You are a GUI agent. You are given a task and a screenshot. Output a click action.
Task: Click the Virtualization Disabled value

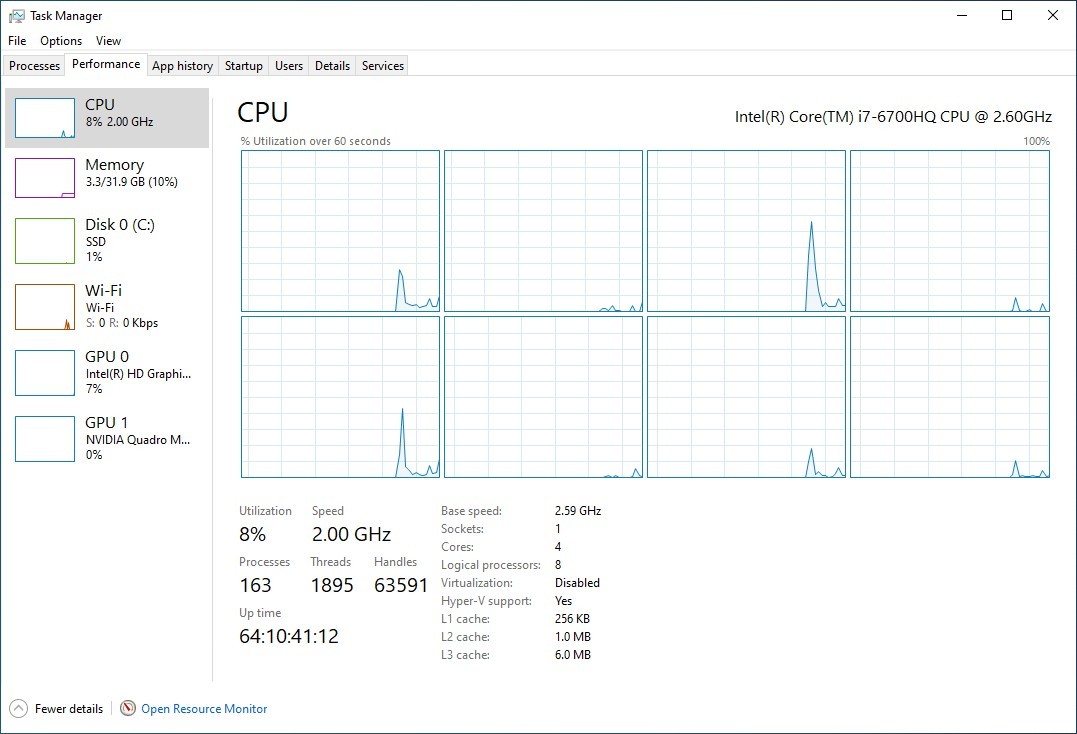tap(577, 583)
